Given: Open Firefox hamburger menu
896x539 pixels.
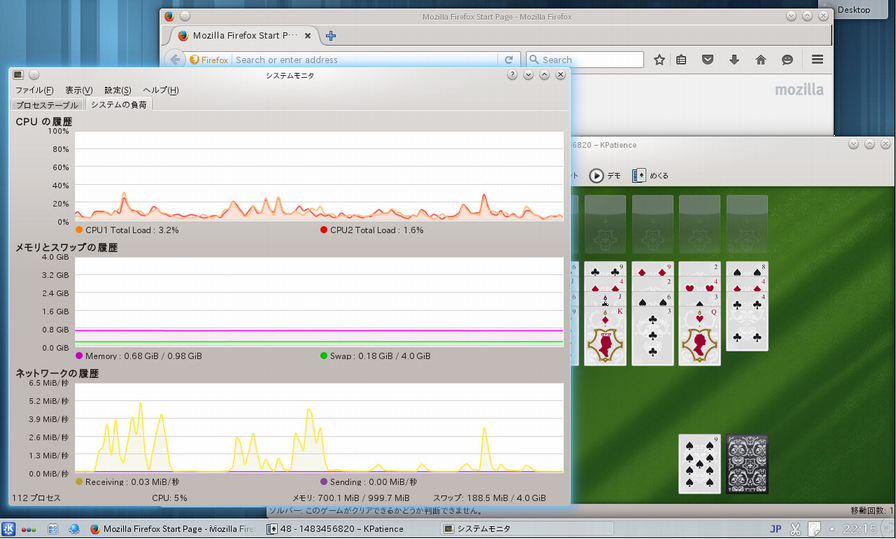Looking at the screenshot, I should pos(817,60).
